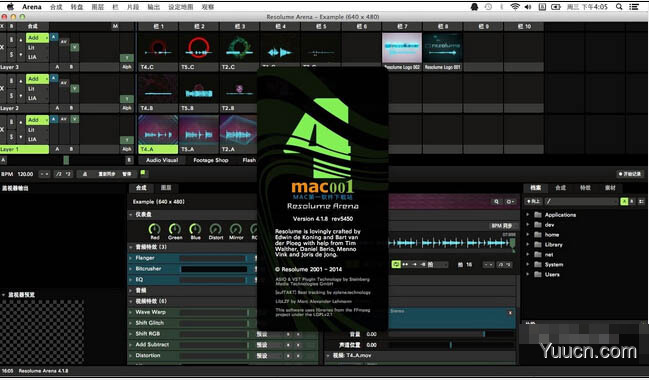Click the volume speaker icon in menu bar

528,7
